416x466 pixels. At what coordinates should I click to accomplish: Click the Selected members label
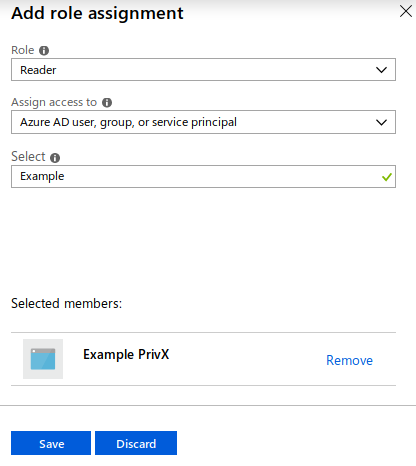pos(67,304)
